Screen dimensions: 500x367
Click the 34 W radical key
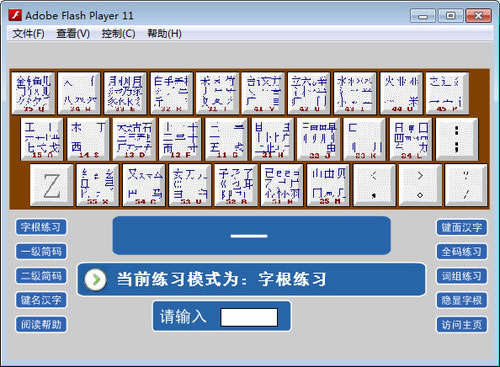coord(79,93)
